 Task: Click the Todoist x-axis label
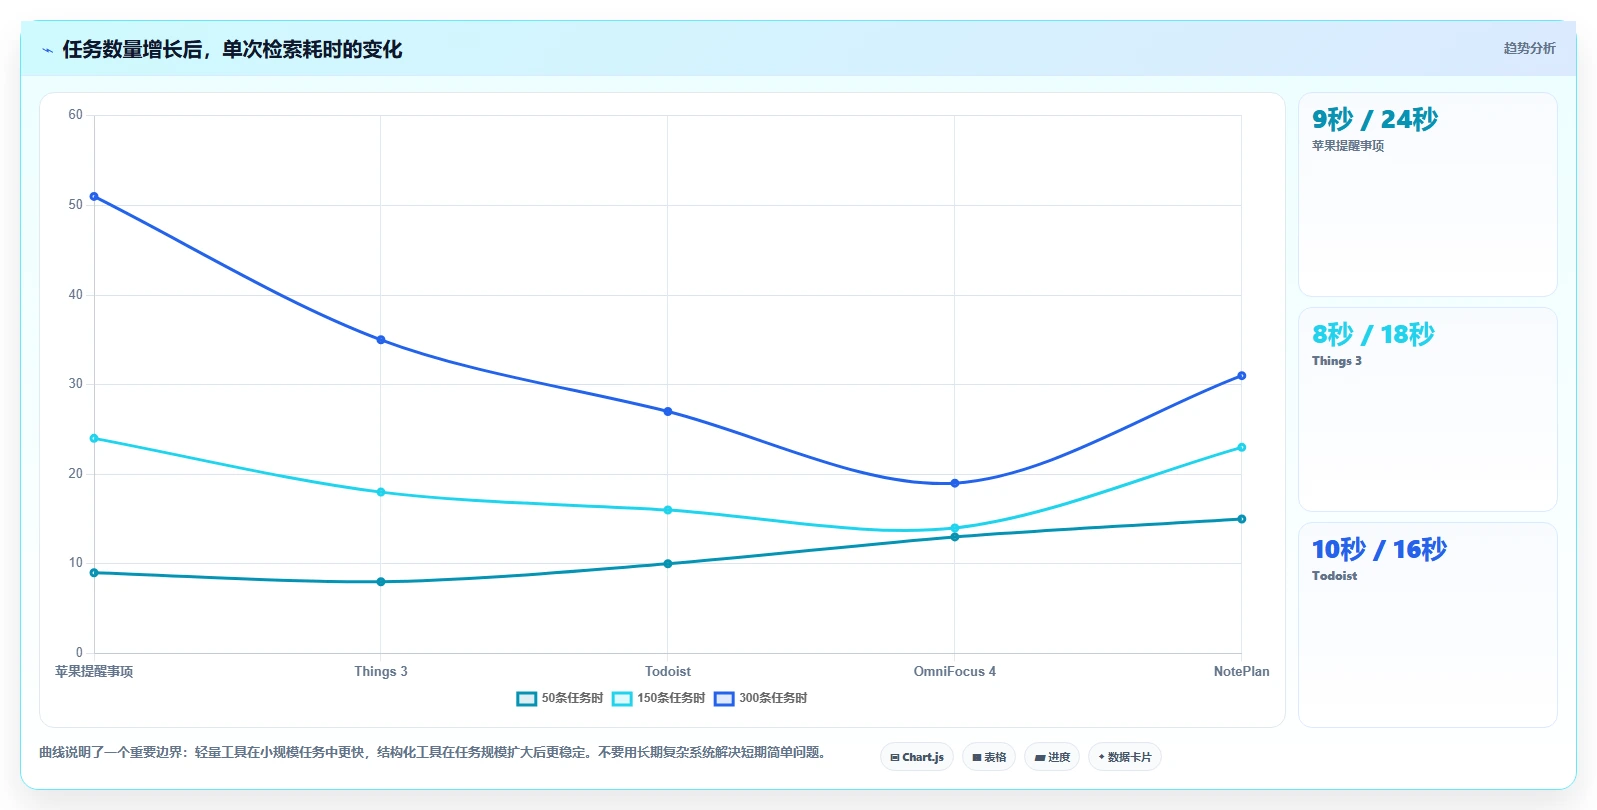pos(668,671)
